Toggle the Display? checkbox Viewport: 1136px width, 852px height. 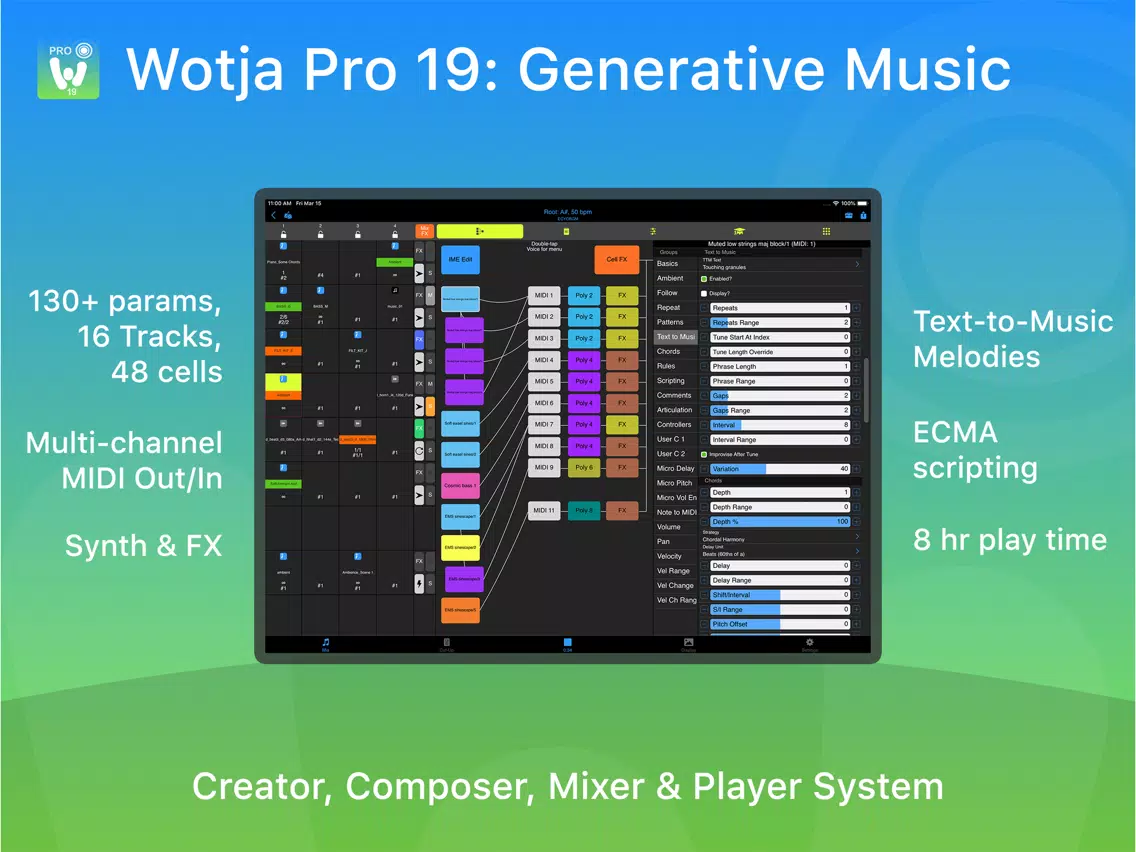pos(703,293)
